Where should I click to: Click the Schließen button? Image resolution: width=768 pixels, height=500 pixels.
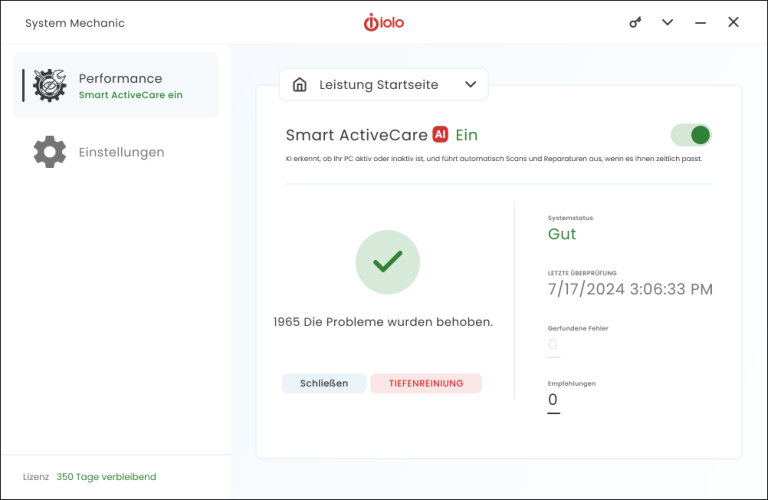[324, 383]
